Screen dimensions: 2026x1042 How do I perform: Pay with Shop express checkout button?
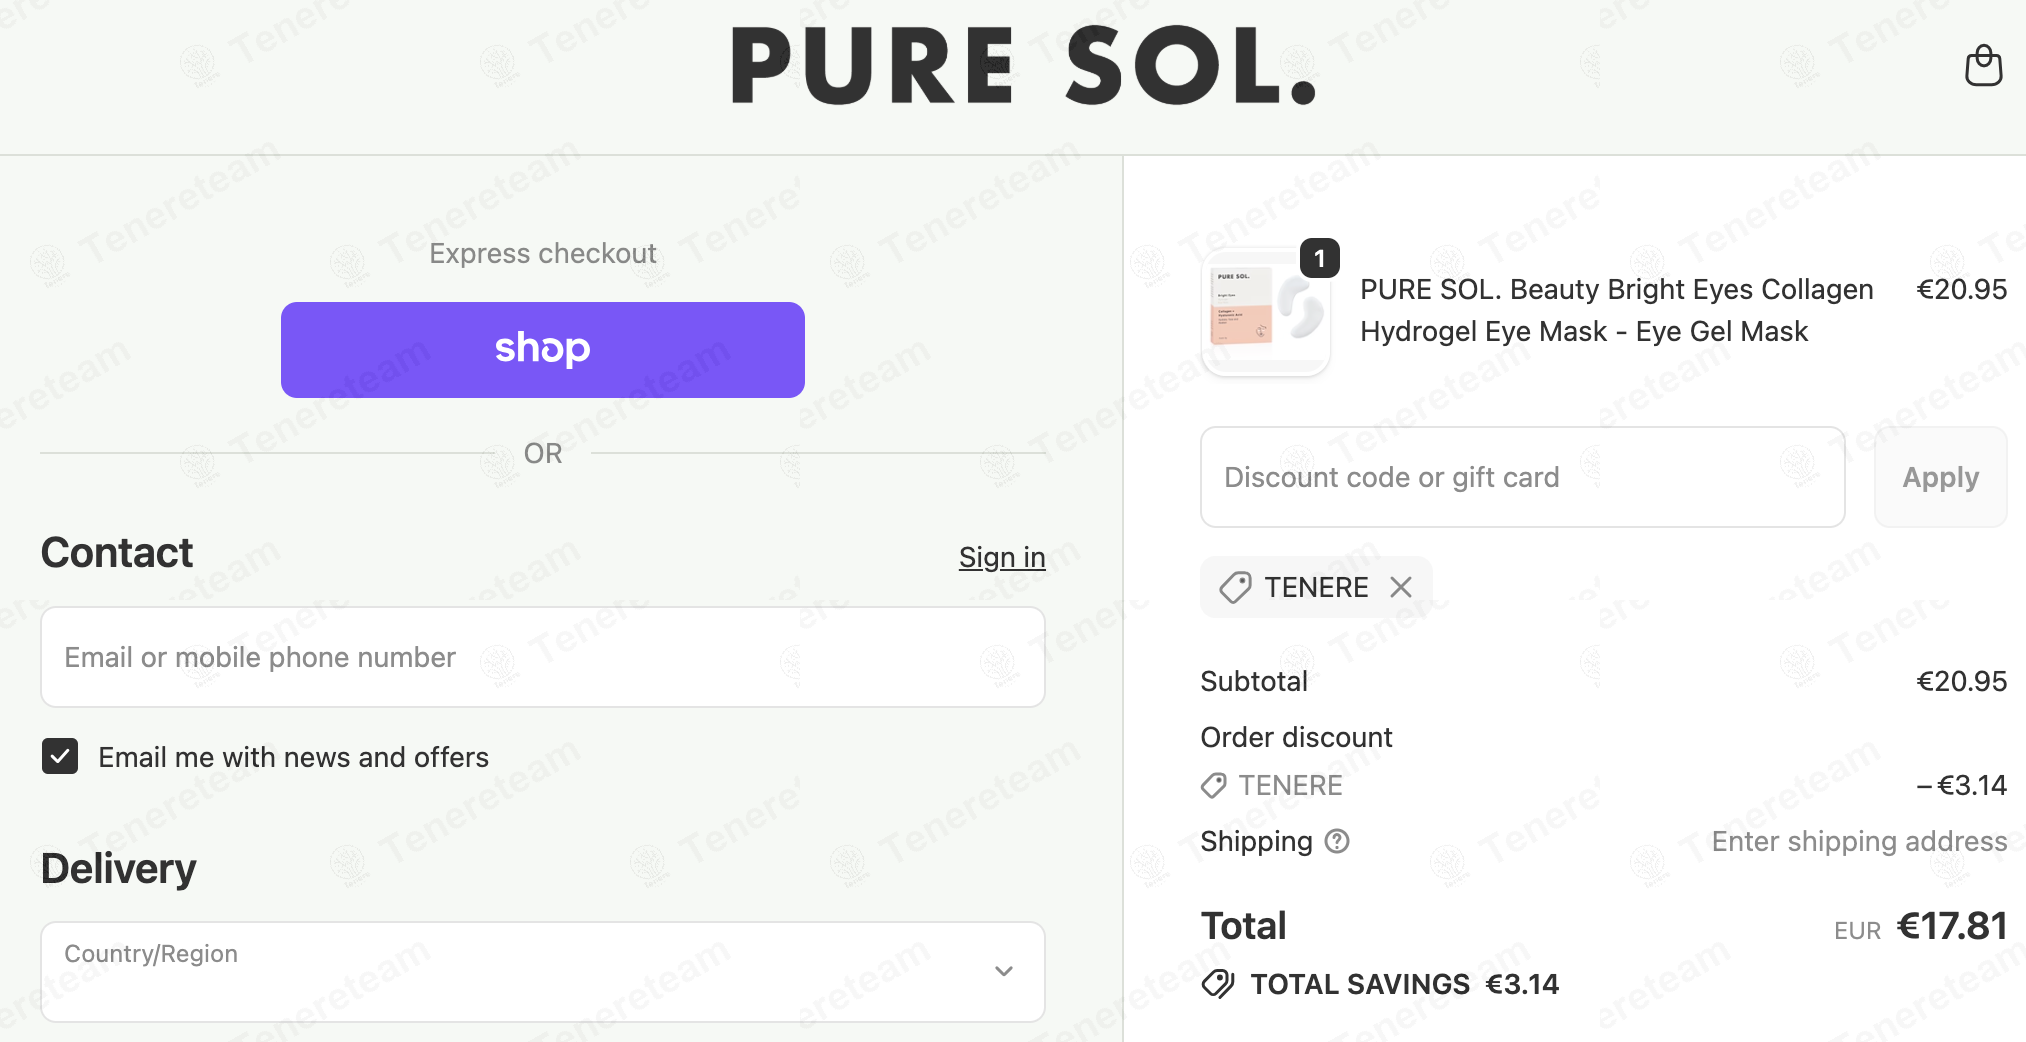pyautogui.click(x=542, y=350)
